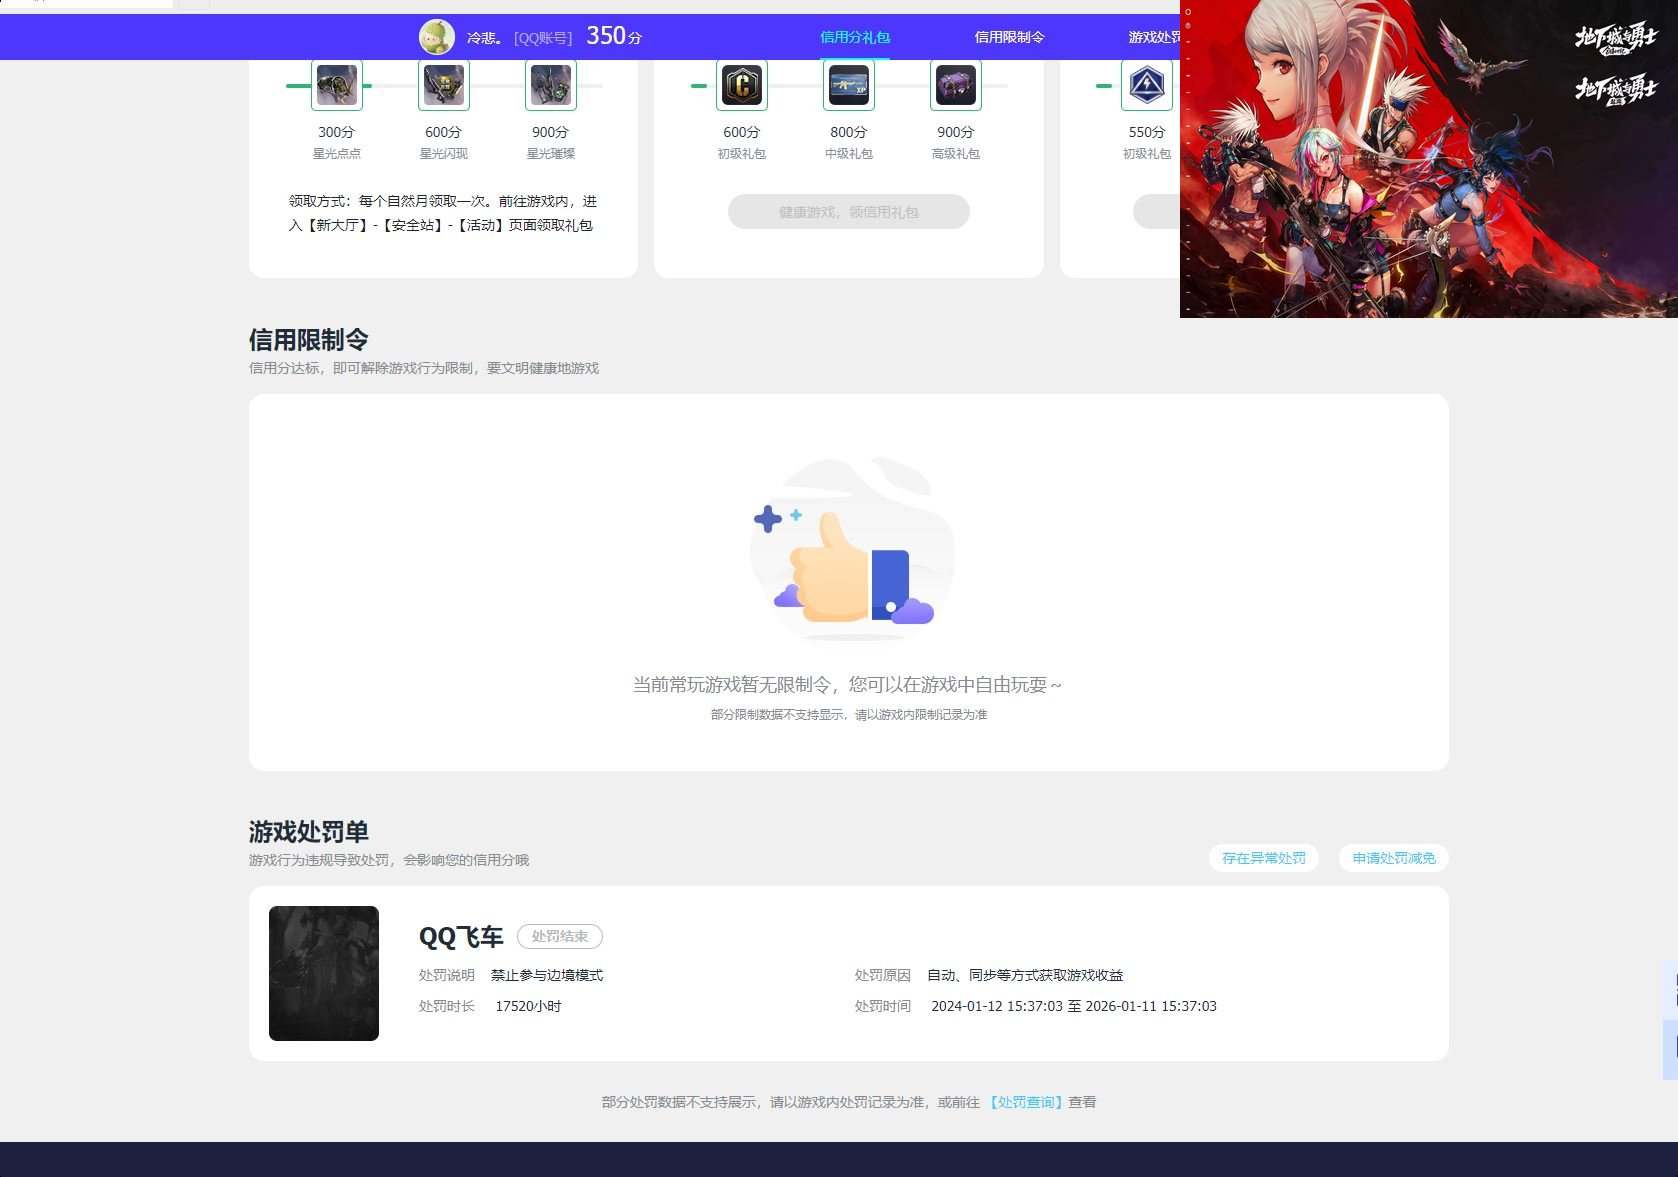The height and width of the screenshot is (1177, 1678).
Task: Click the 350分 credit score
Action: click(x=614, y=36)
